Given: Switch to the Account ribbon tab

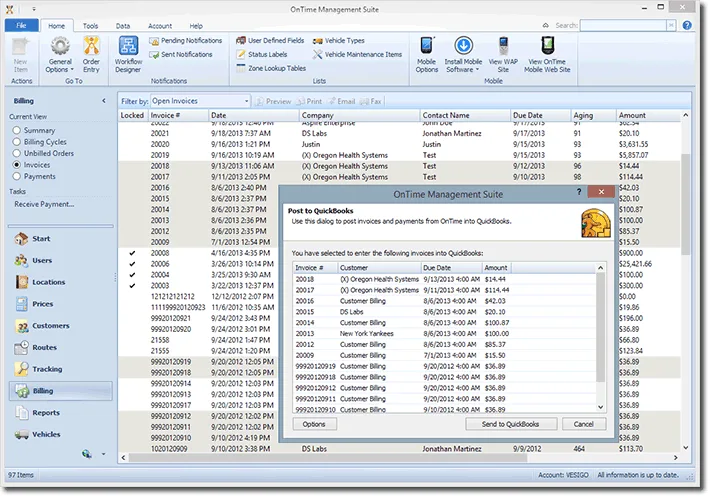Looking at the screenshot, I should pyautogui.click(x=160, y=26).
